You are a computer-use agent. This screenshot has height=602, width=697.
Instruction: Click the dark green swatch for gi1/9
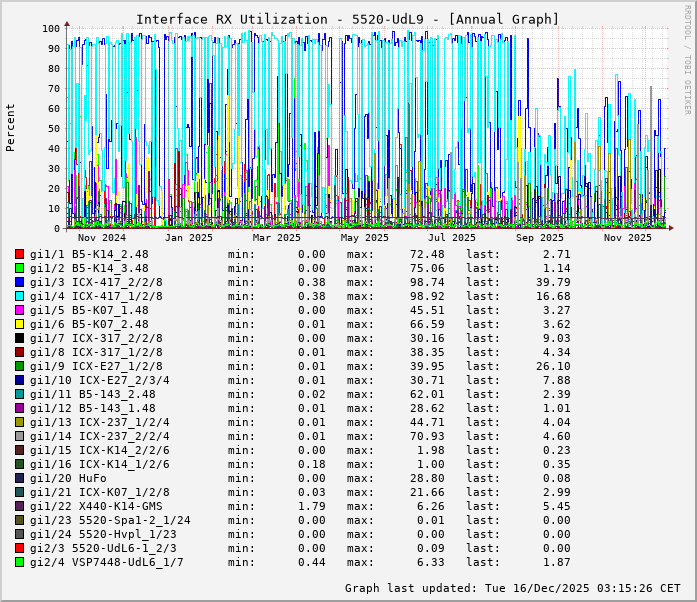(19, 366)
